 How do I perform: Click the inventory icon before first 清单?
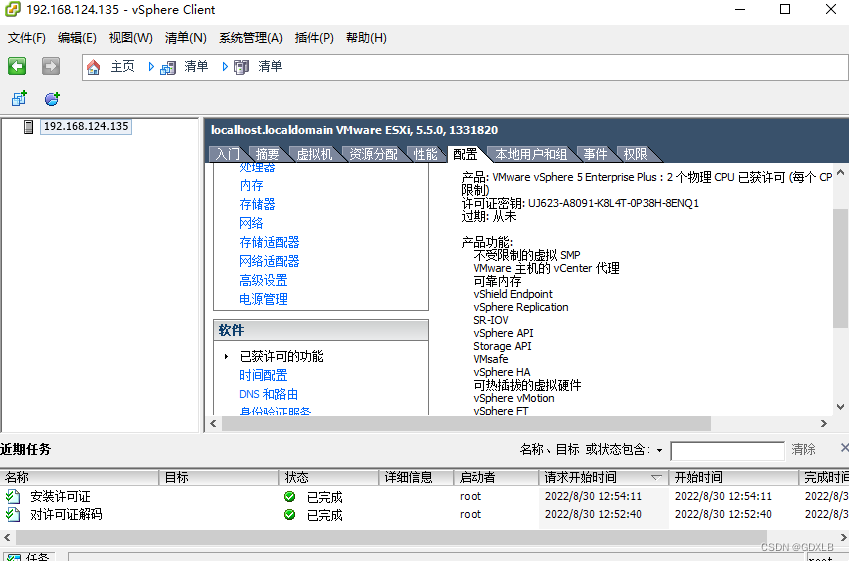click(x=168, y=68)
